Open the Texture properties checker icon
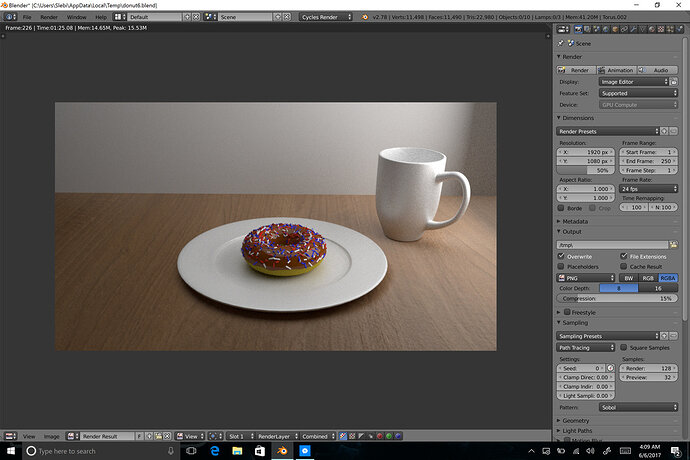690x460 pixels. pyautogui.click(x=661, y=29)
